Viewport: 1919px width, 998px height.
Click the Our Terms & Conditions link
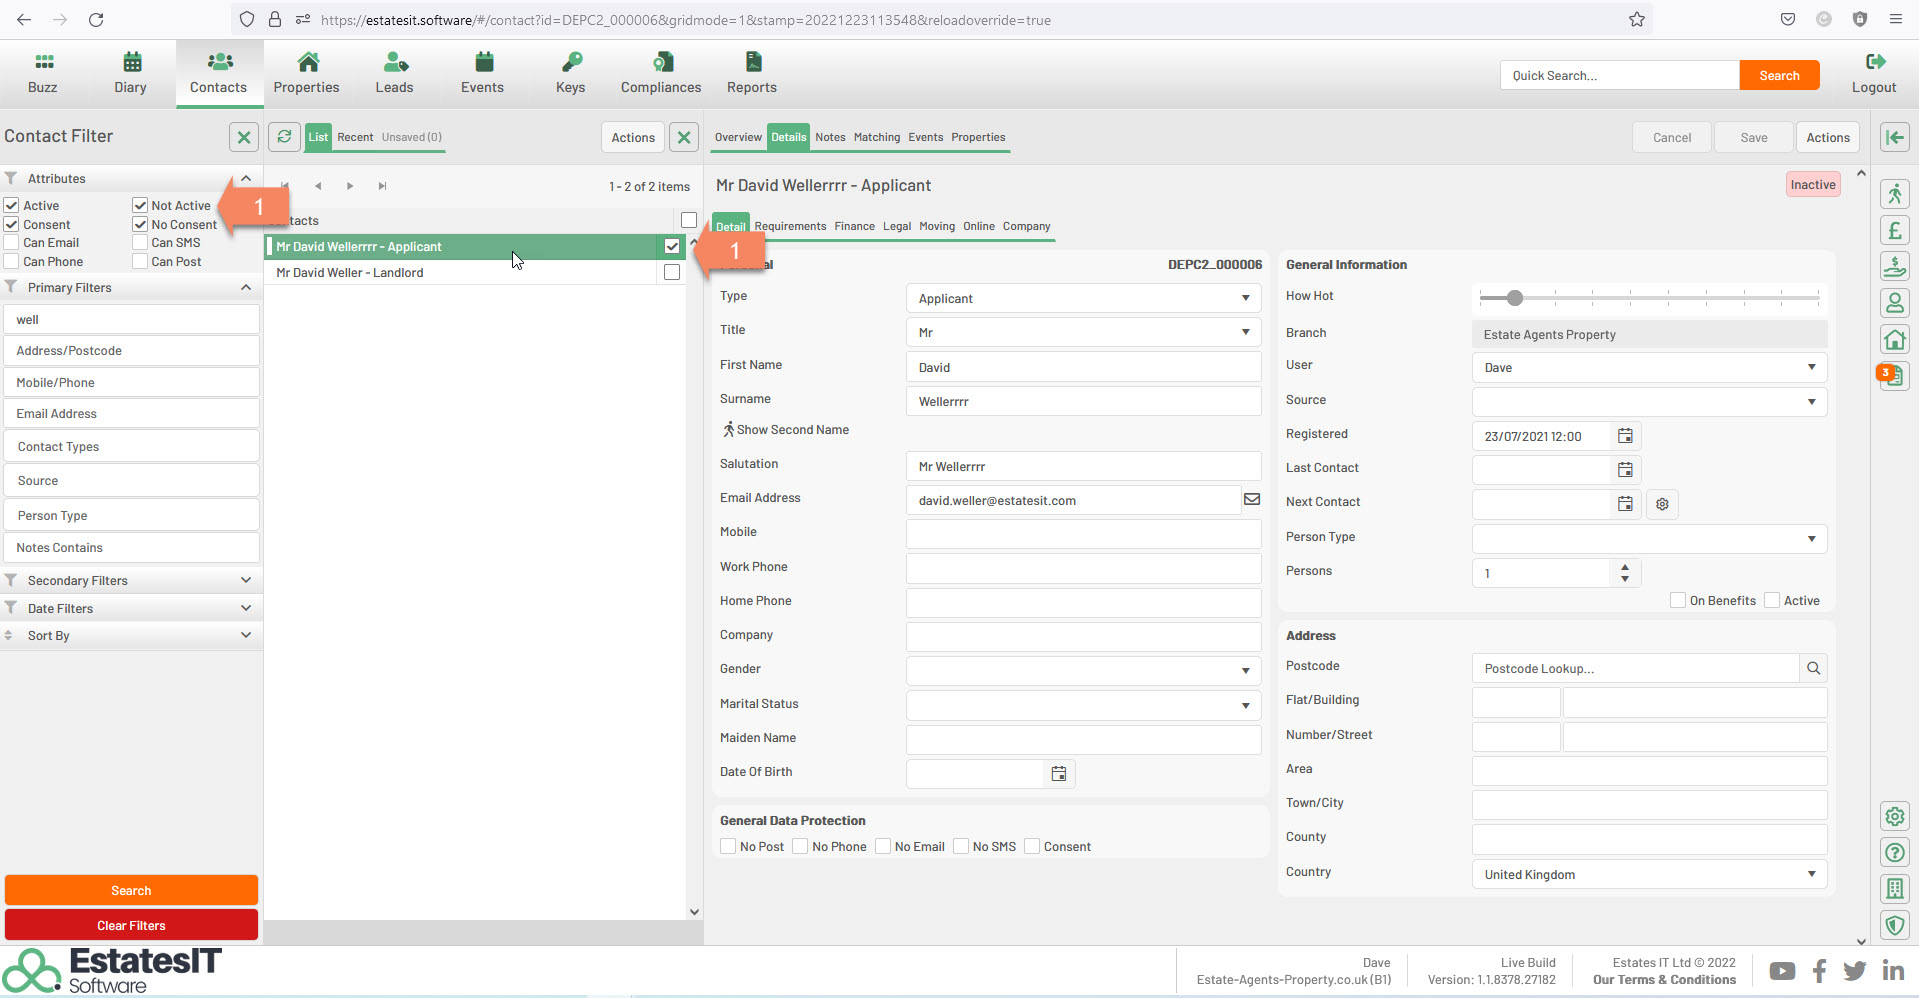point(1664,980)
